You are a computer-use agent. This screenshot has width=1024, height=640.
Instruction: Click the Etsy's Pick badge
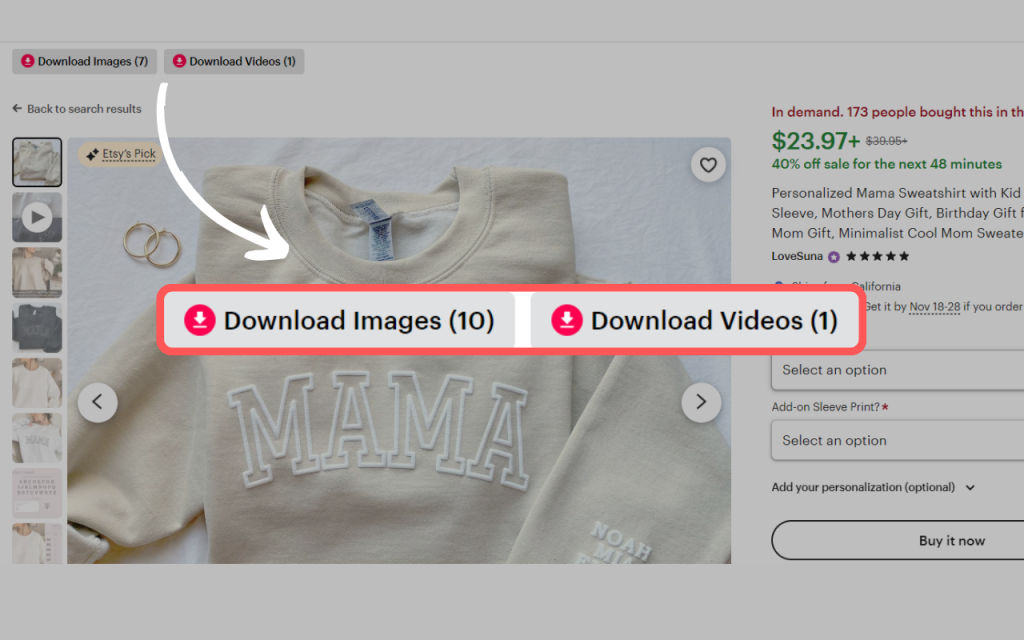pyautogui.click(x=119, y=156)
